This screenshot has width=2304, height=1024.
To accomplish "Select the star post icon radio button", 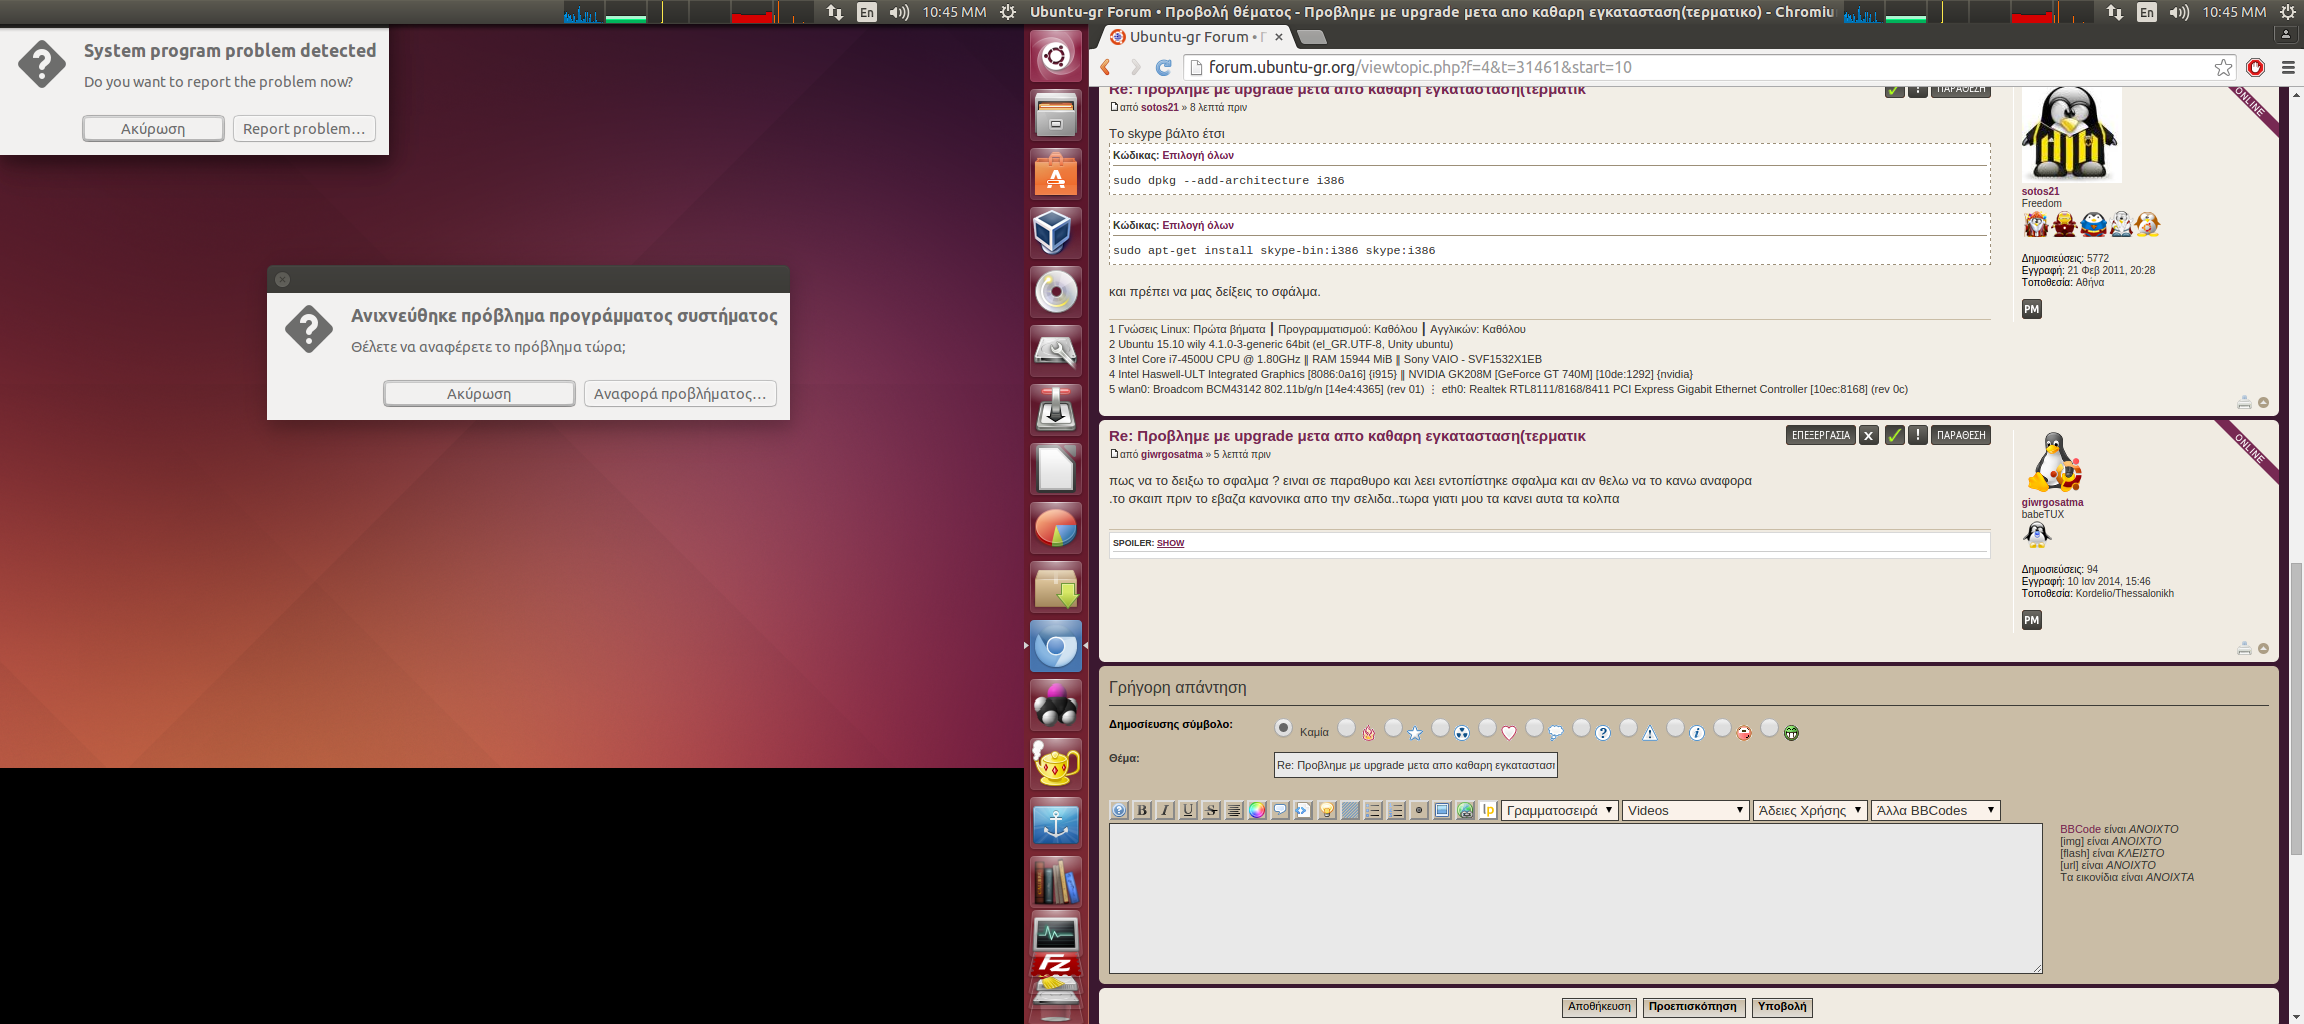I will [1393, 728].
